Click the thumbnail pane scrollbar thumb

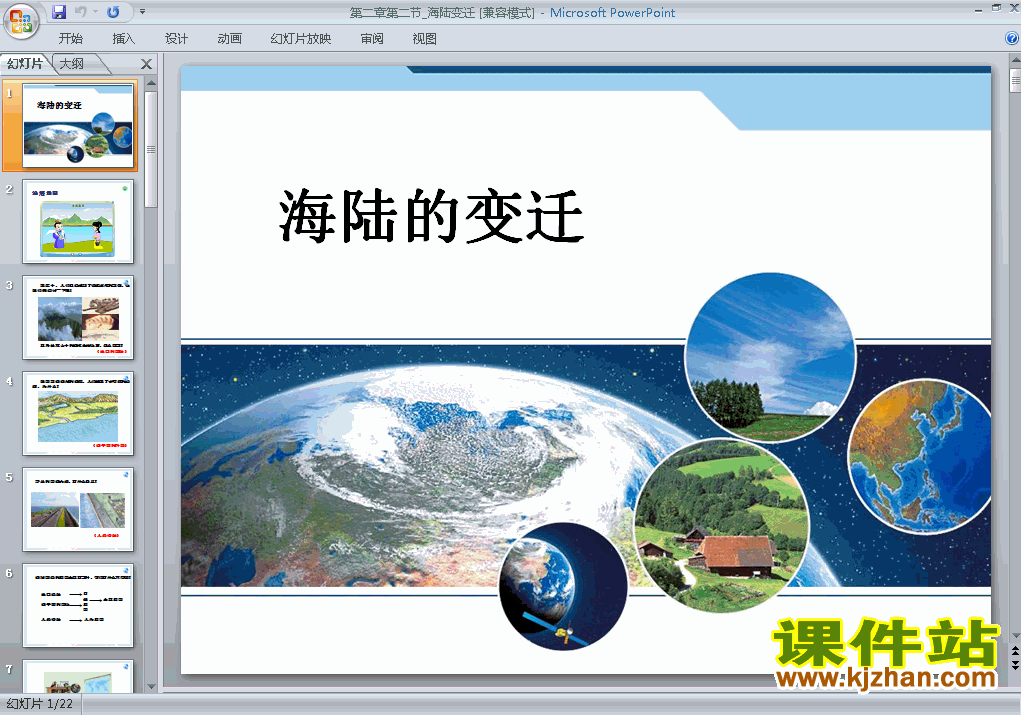[151, 149]
